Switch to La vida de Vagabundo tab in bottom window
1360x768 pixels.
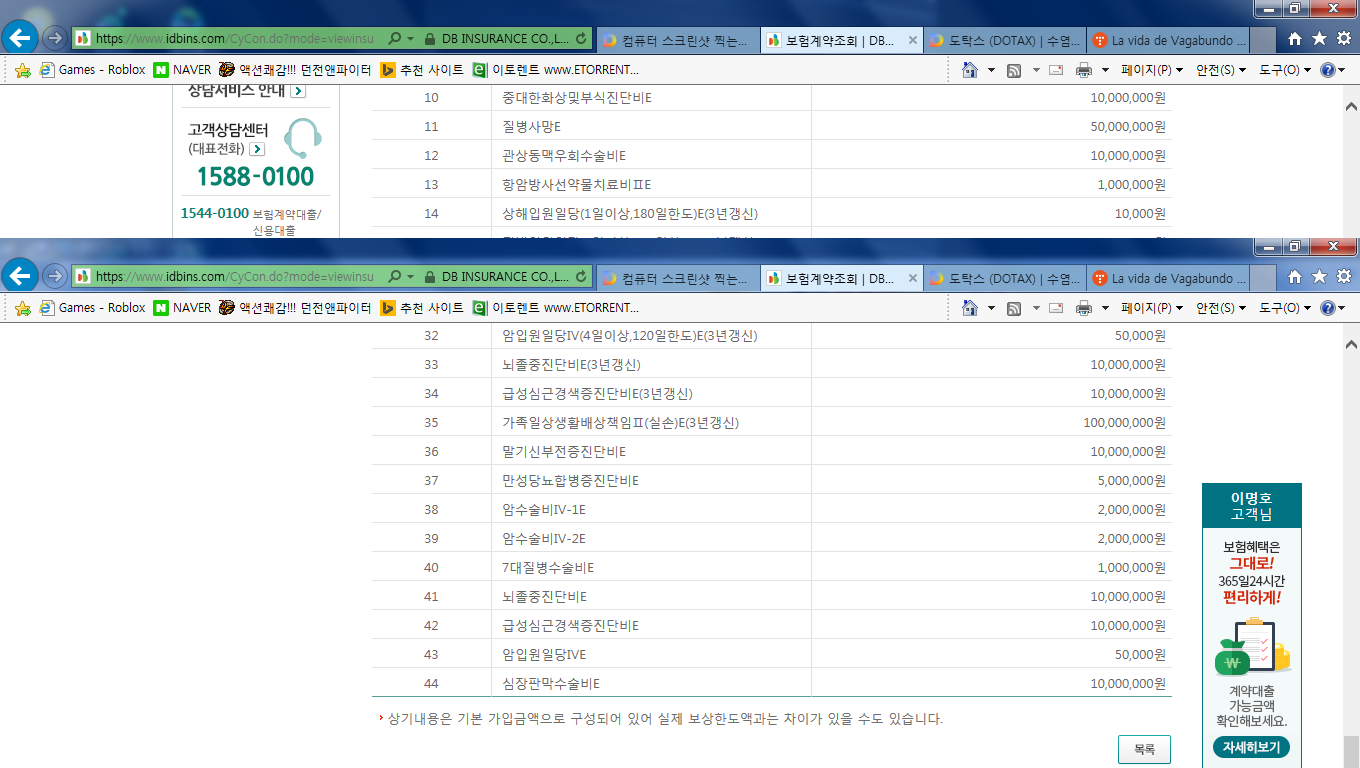point(1168,278)
